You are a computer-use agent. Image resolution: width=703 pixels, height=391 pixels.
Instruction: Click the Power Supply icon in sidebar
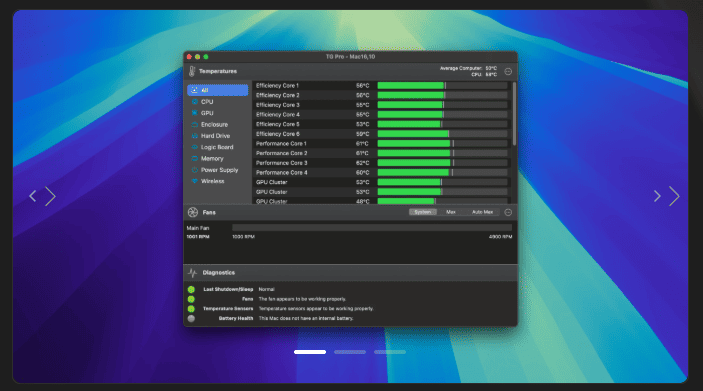pyautogui.click(x=195, y=170)
